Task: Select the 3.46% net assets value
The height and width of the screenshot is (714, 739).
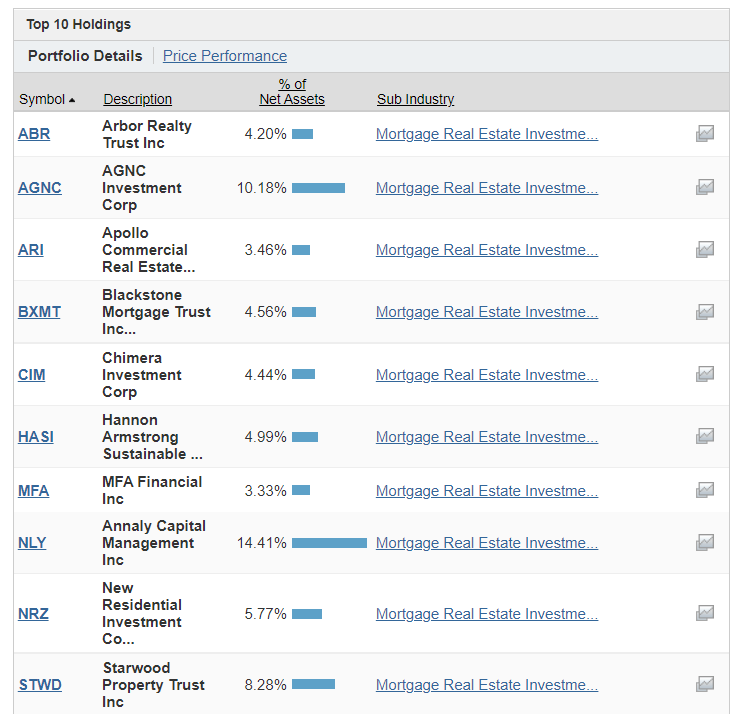Action: click(265, 250)
